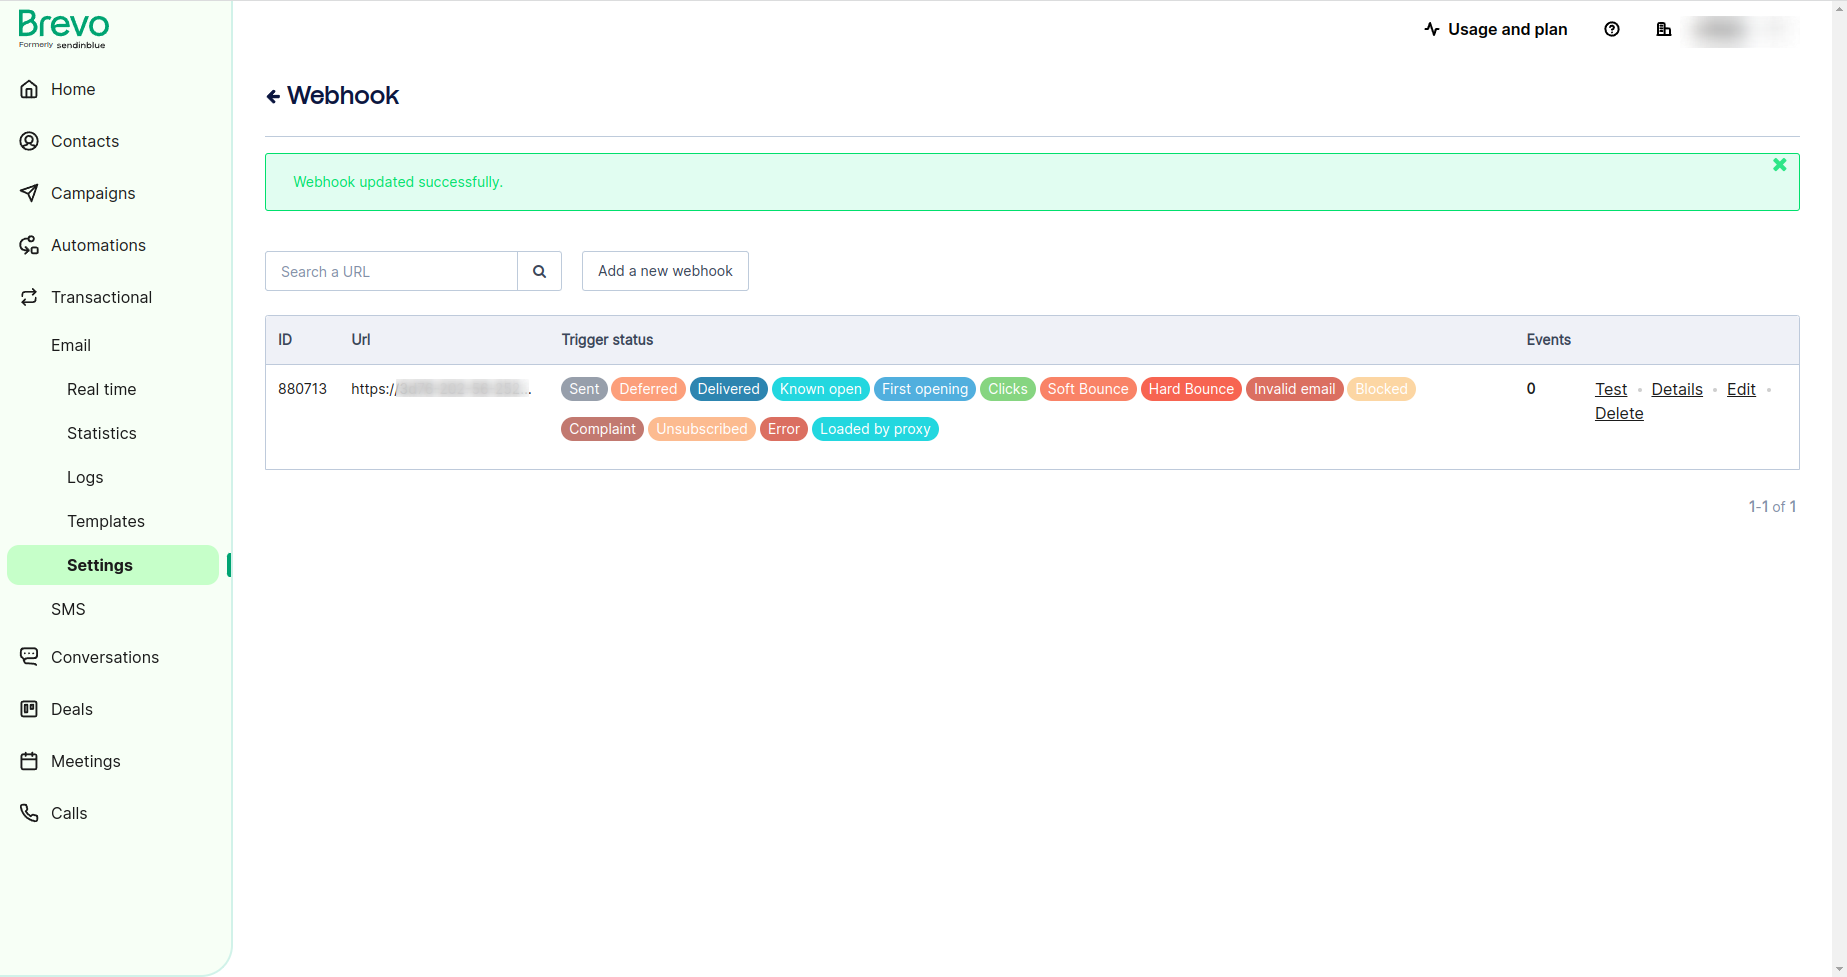Viewport: 1847px width, 977px height.
Task: Click the organization building icon
Action: pos(1664,30)
